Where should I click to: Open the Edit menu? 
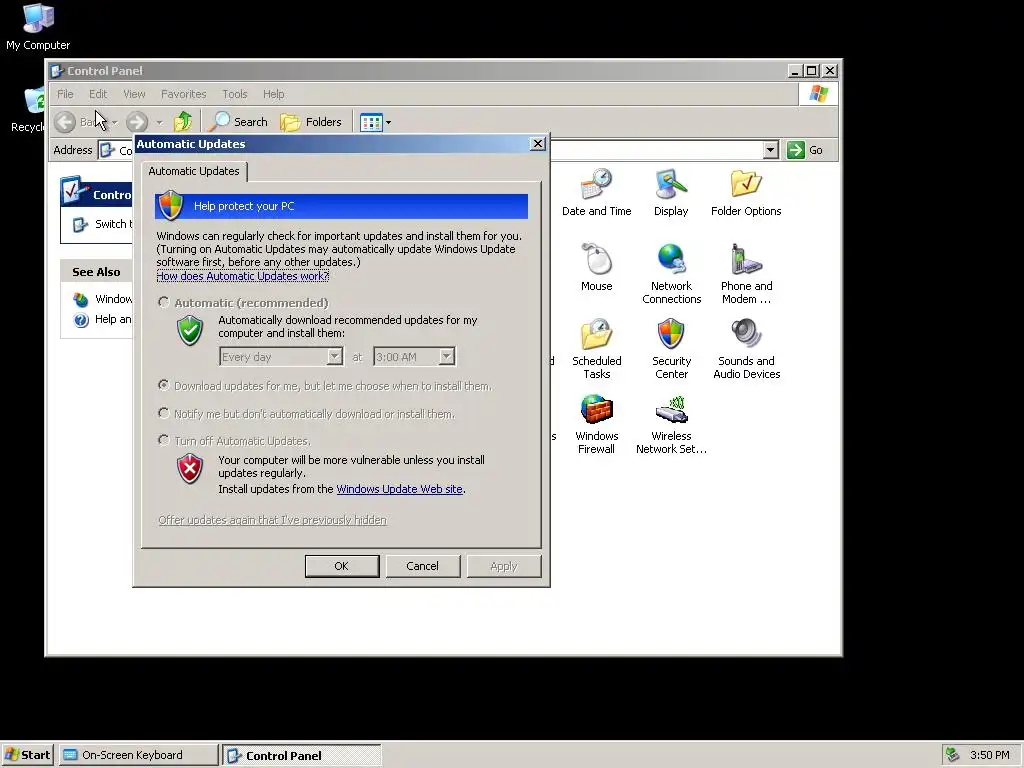(x=98, y=94)
